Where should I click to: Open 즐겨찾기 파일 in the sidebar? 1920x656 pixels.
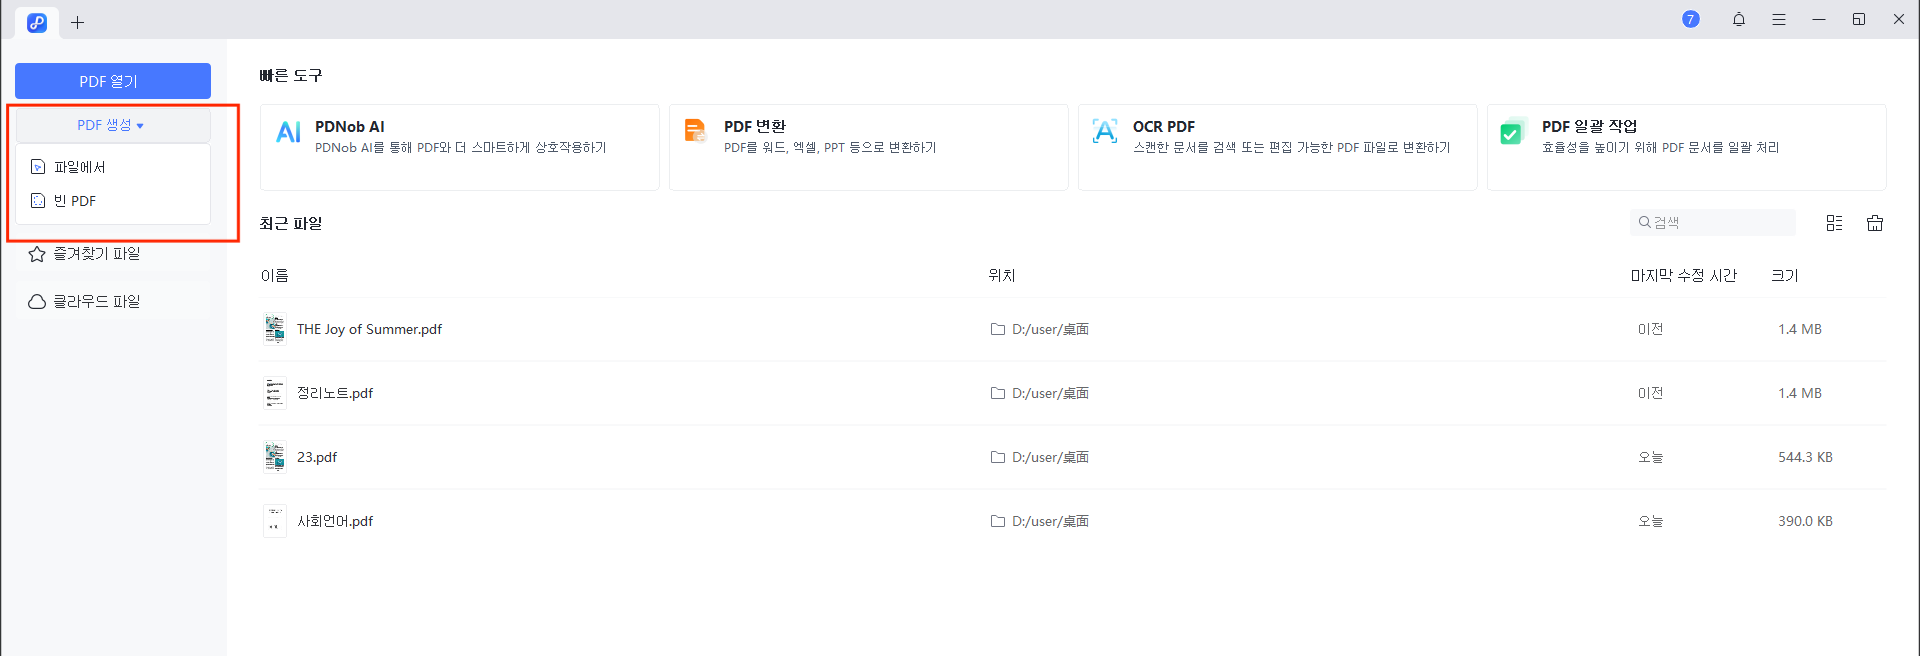tap(113, 254)
